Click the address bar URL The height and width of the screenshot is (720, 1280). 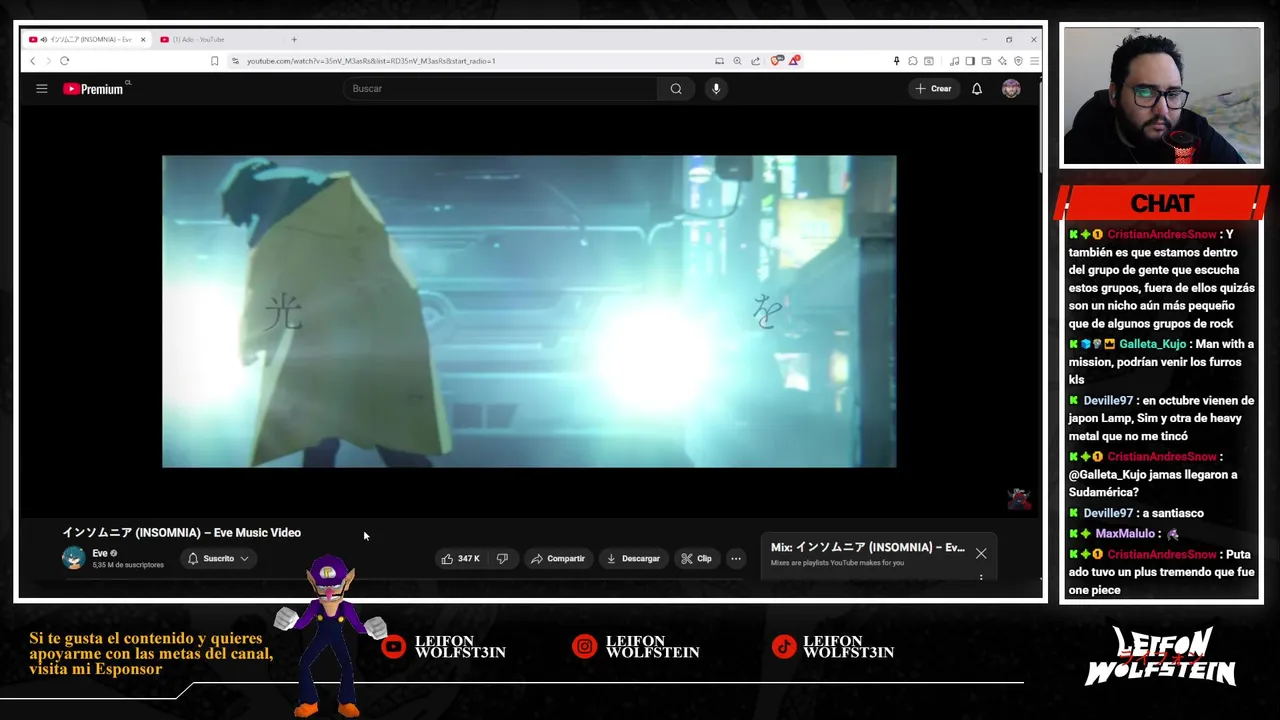[371, 61]
